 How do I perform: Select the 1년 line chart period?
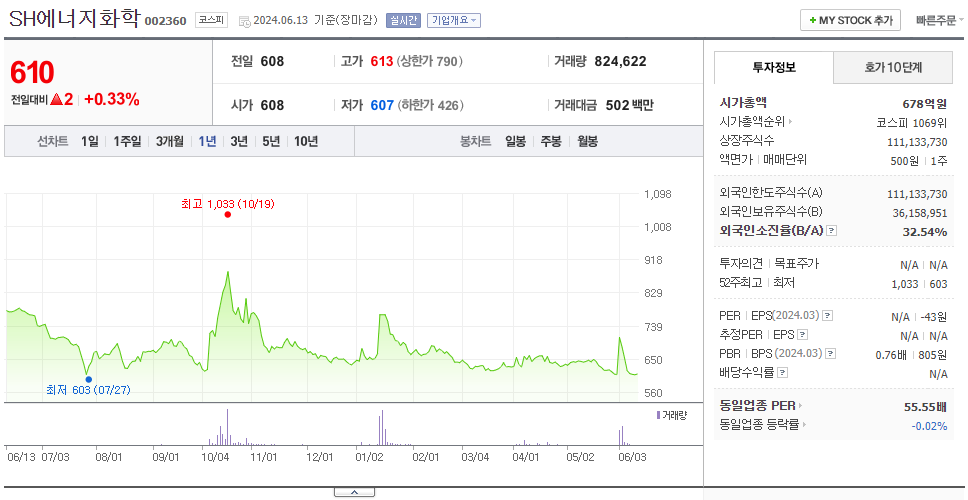[x=207, y=141]
